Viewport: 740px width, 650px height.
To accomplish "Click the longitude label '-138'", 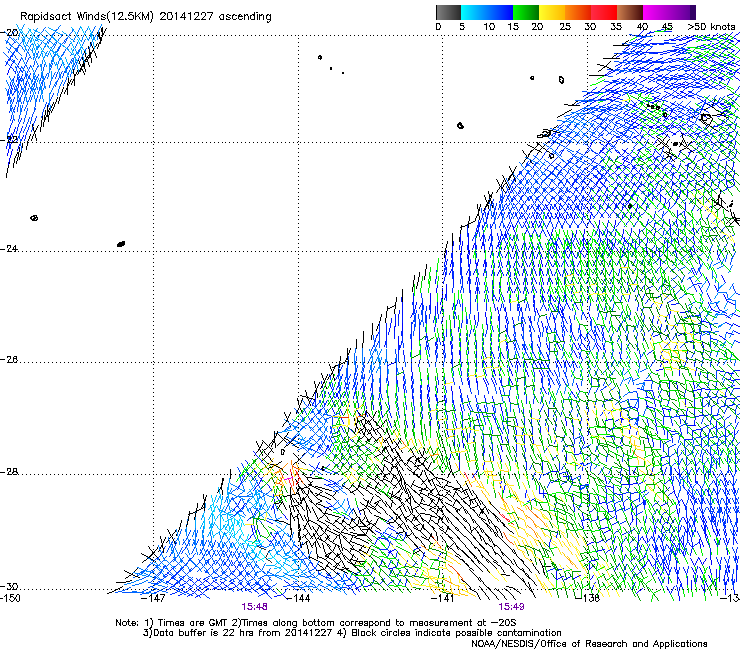I will coord(587,598).
